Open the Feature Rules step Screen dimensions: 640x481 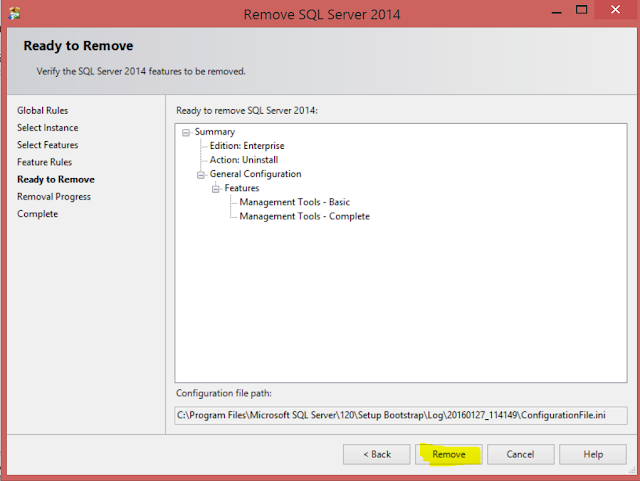pyautogui.click(x=44, y=162)
